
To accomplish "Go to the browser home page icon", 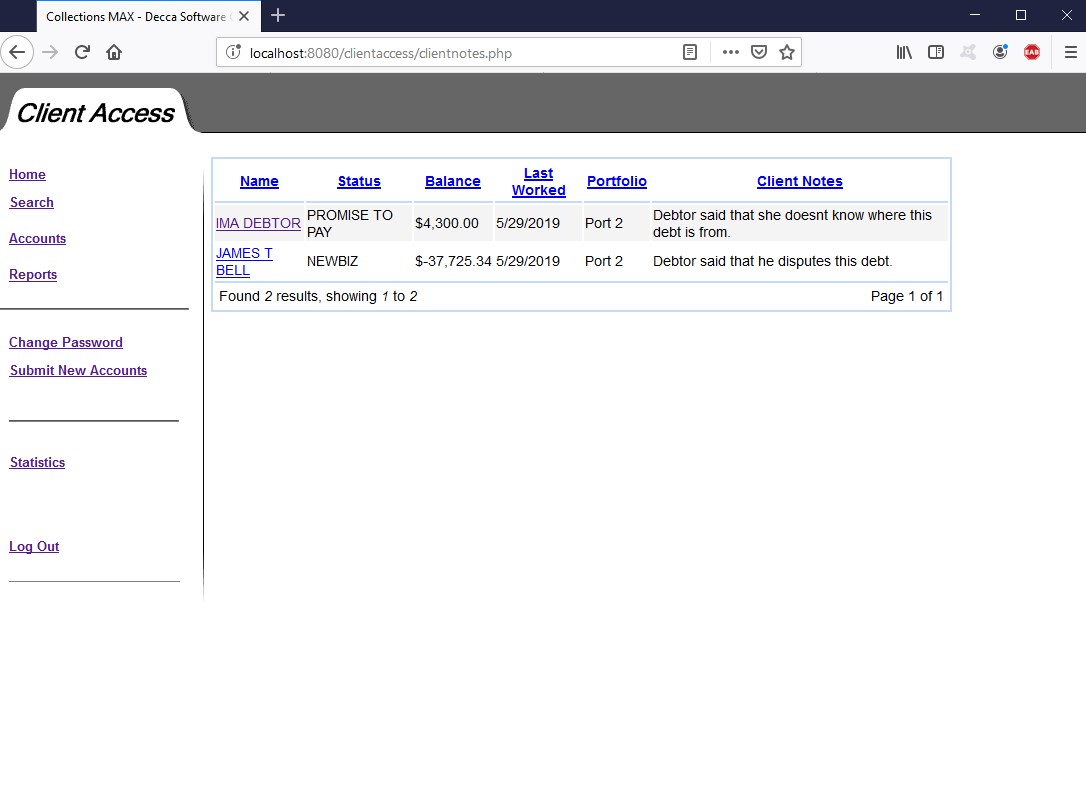I will [114, 53].
